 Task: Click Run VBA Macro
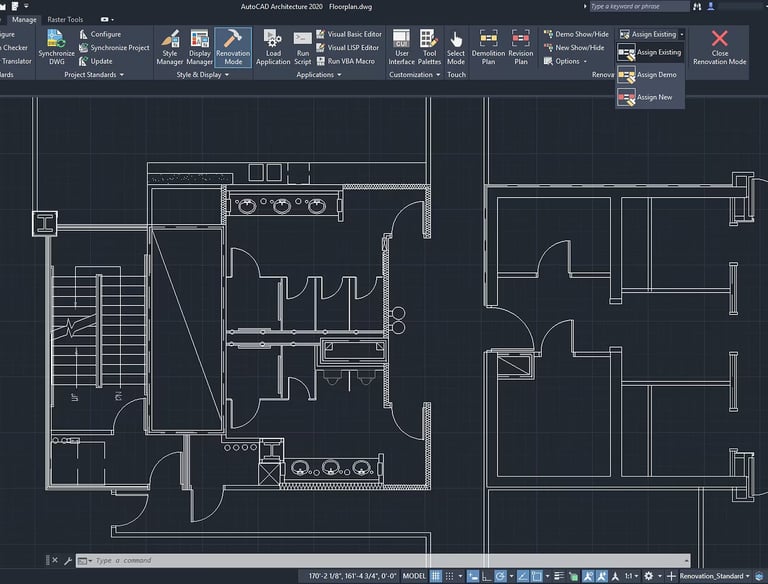[x=346, y=61]
